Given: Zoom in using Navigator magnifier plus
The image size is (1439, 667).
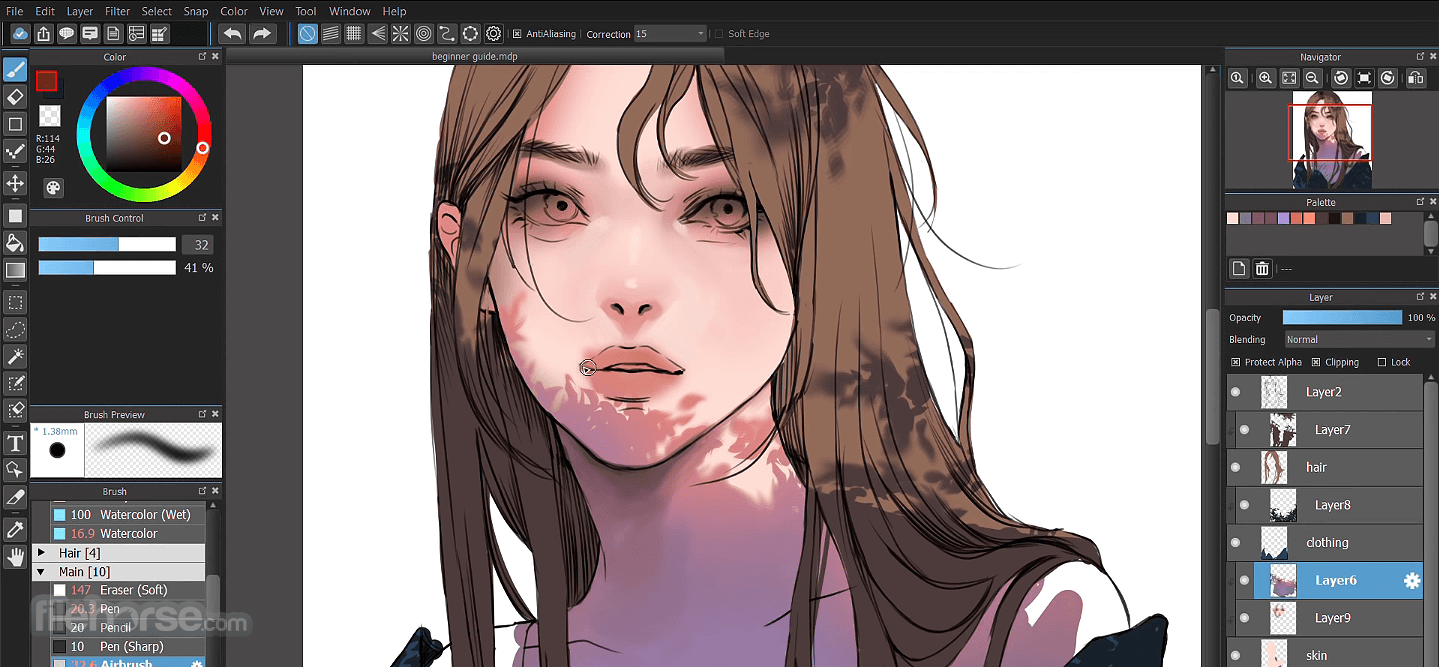Looking at the screenshot, I should [1265, 78].
